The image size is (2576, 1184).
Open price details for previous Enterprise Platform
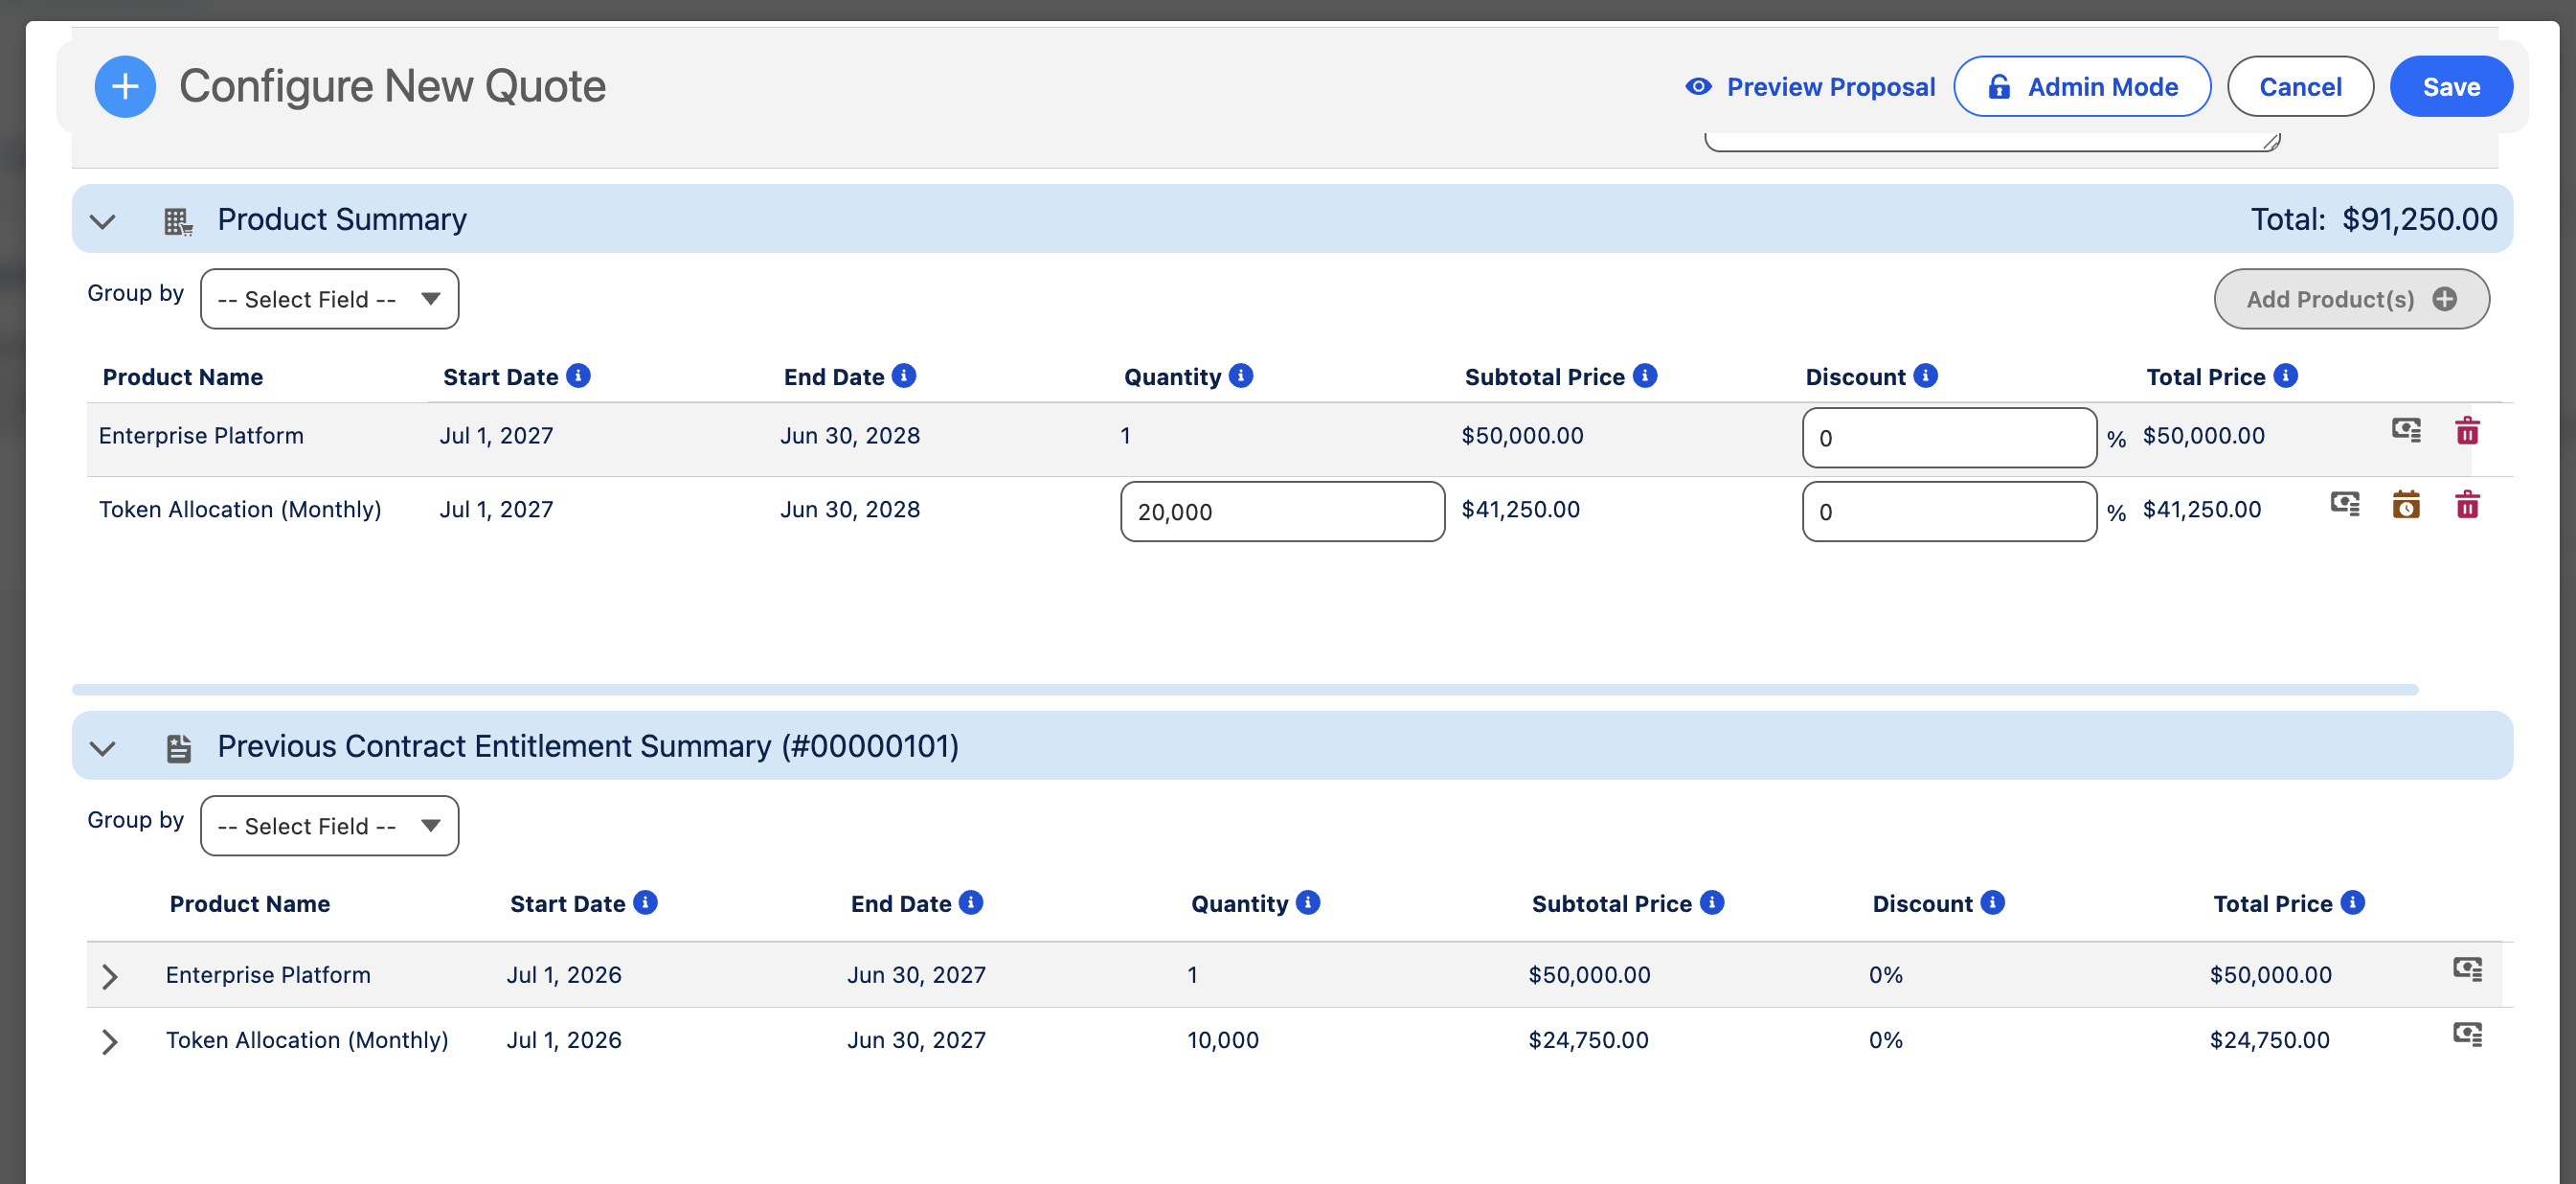tap(2467, 969)
